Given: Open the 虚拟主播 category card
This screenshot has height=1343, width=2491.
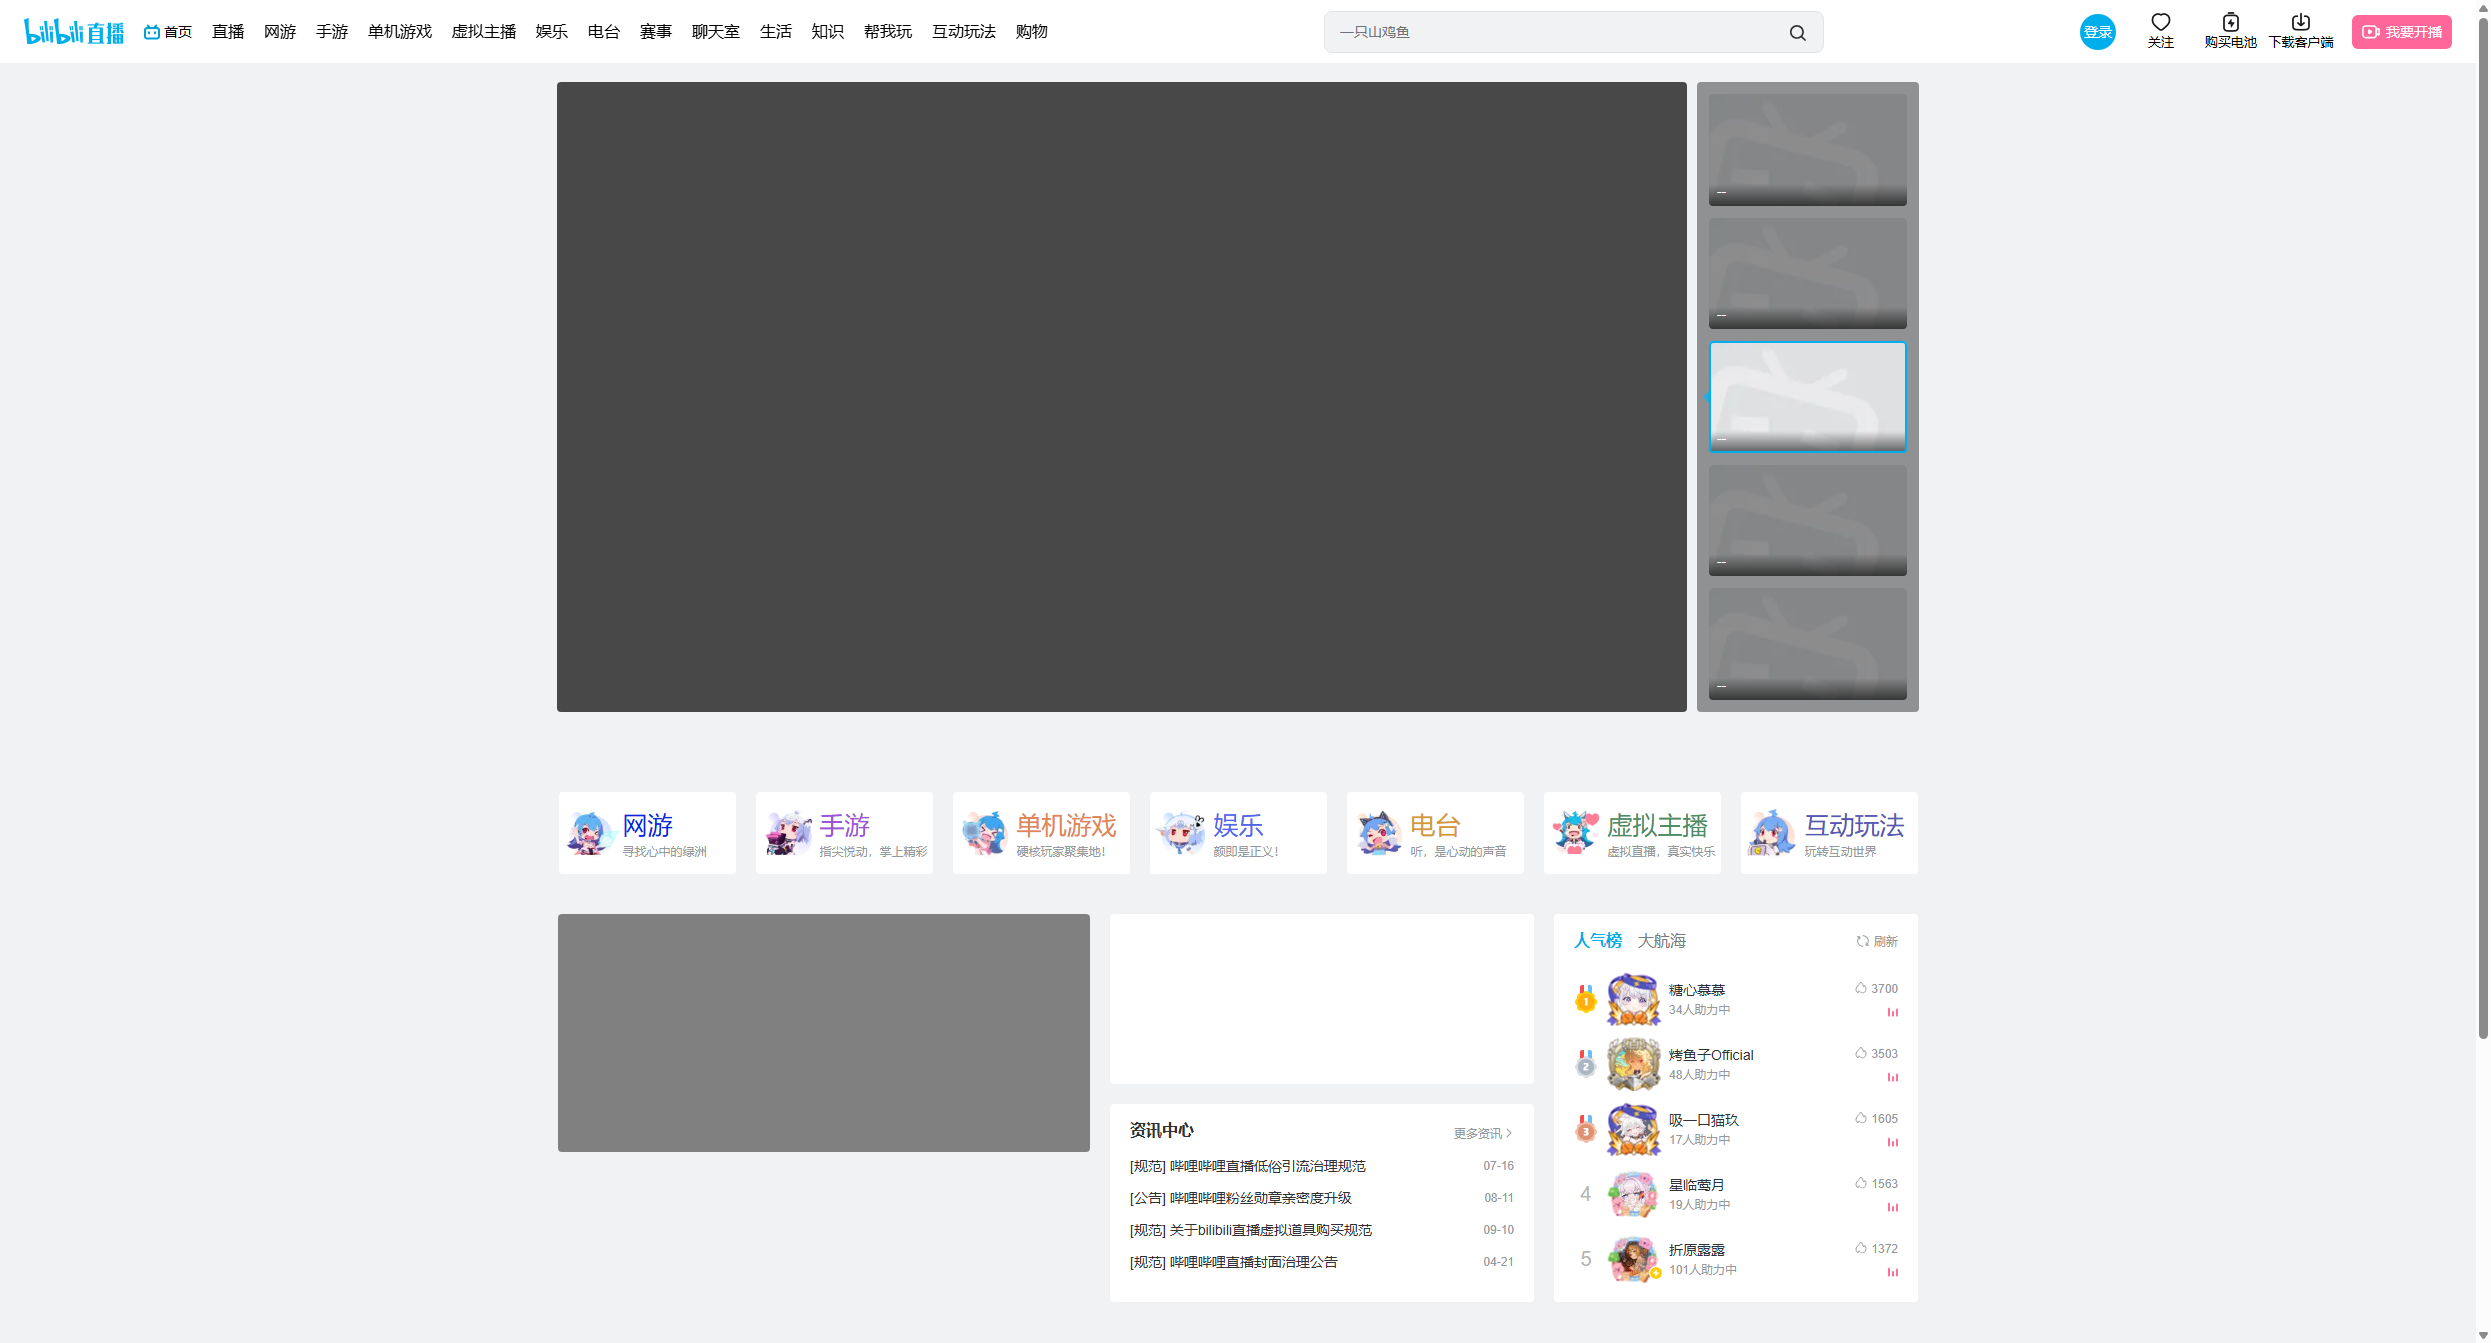Looking at the screenshot, I should click(x=1632, y=833).
